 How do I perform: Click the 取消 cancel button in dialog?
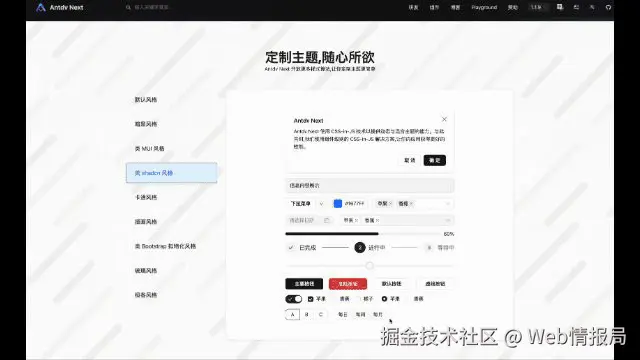point(409,160)
